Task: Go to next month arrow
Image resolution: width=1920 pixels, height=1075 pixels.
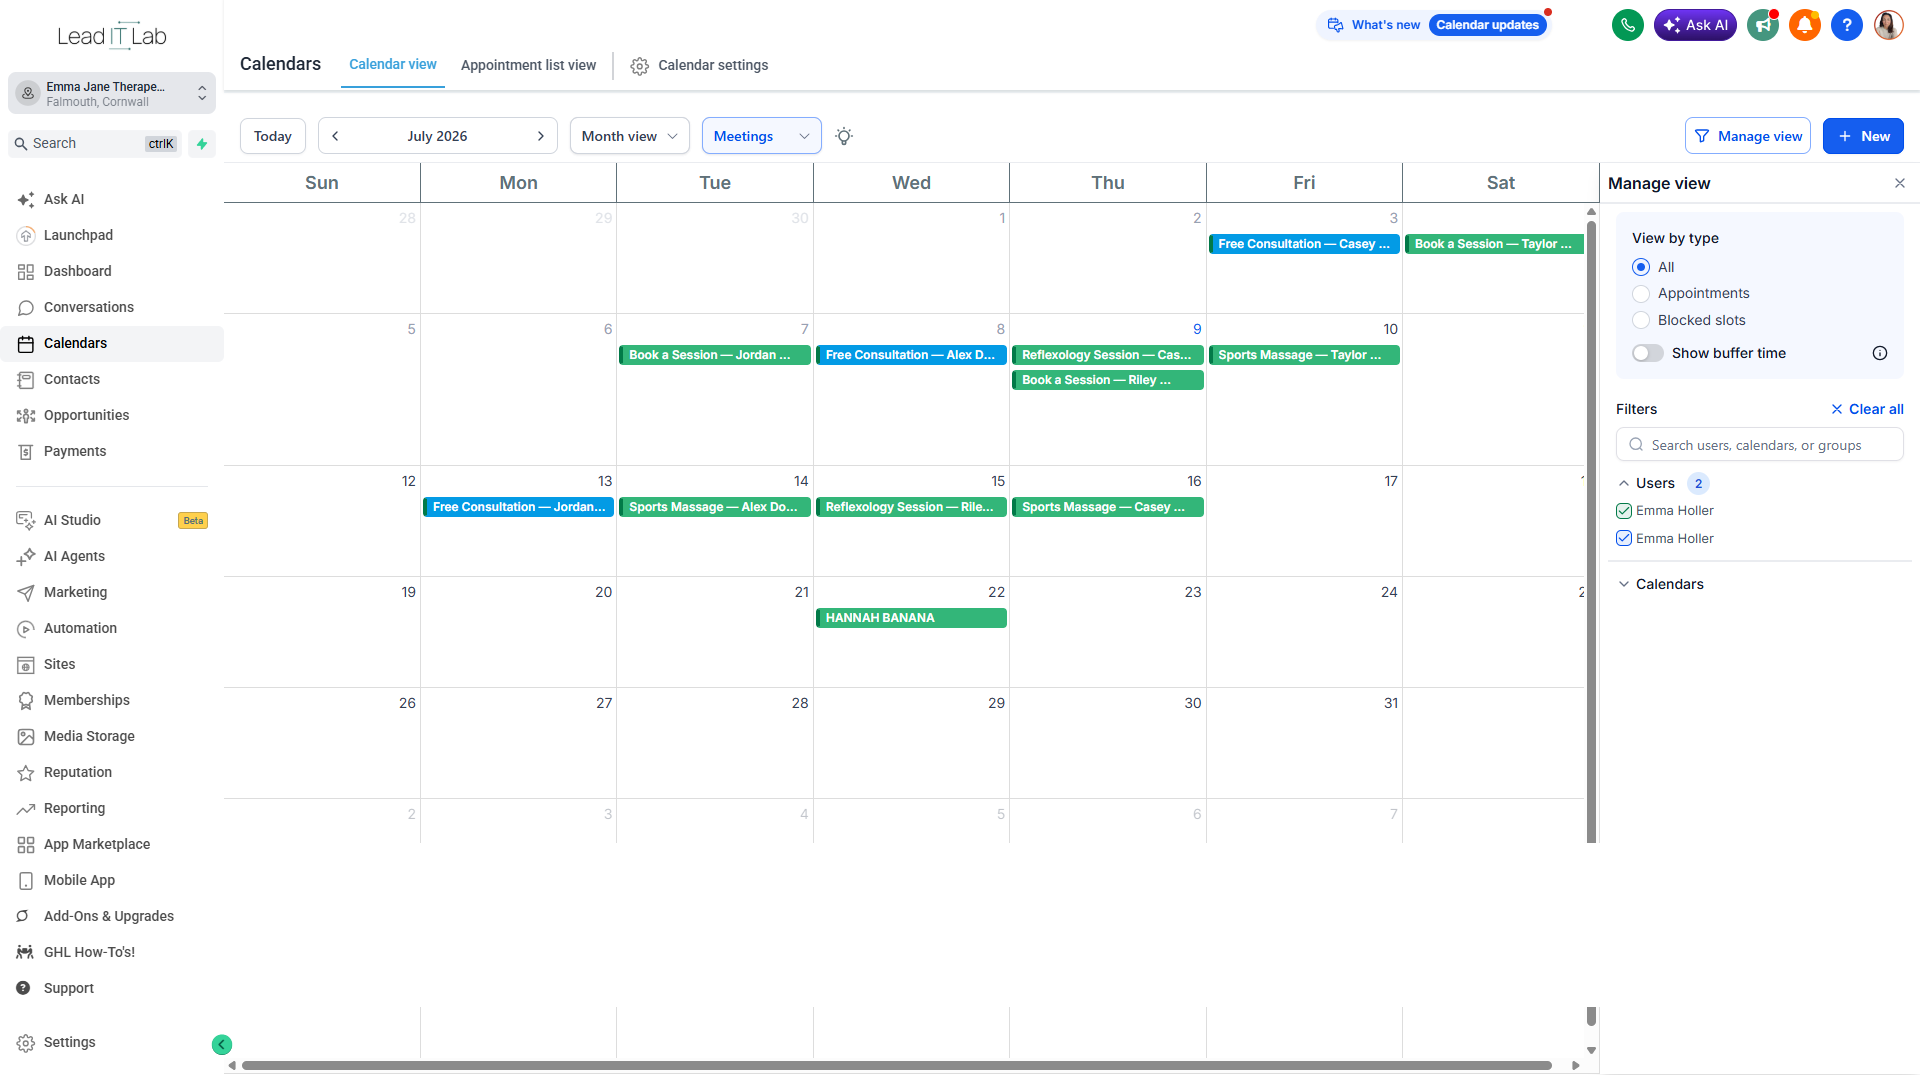Action: pyautogui.click(x=540, y=136)
